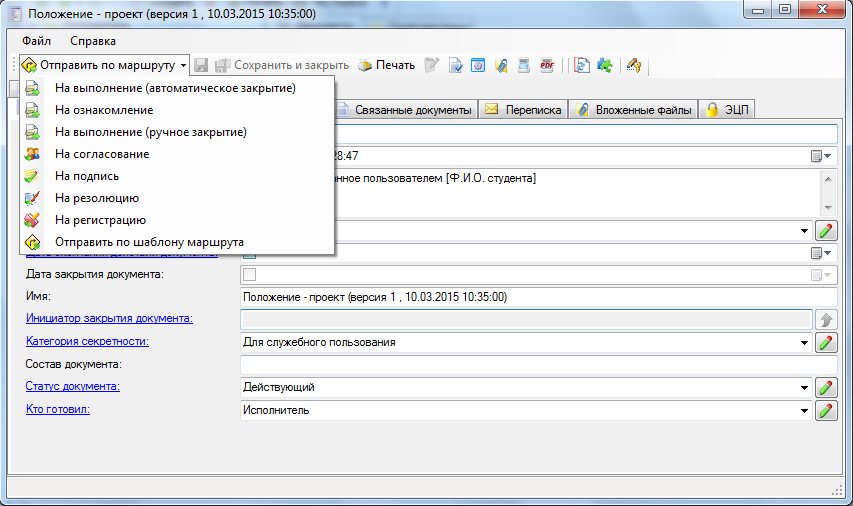This screenshot has height=506, width=853.
Task: Expand the Статус документа combo box
Action: coord(804,388)
